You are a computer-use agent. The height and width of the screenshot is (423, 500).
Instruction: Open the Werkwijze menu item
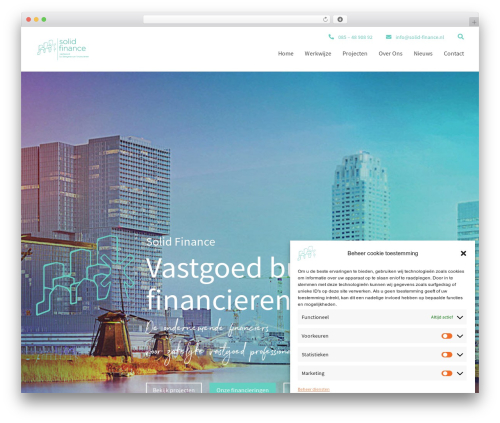click(x=318, y=54)
